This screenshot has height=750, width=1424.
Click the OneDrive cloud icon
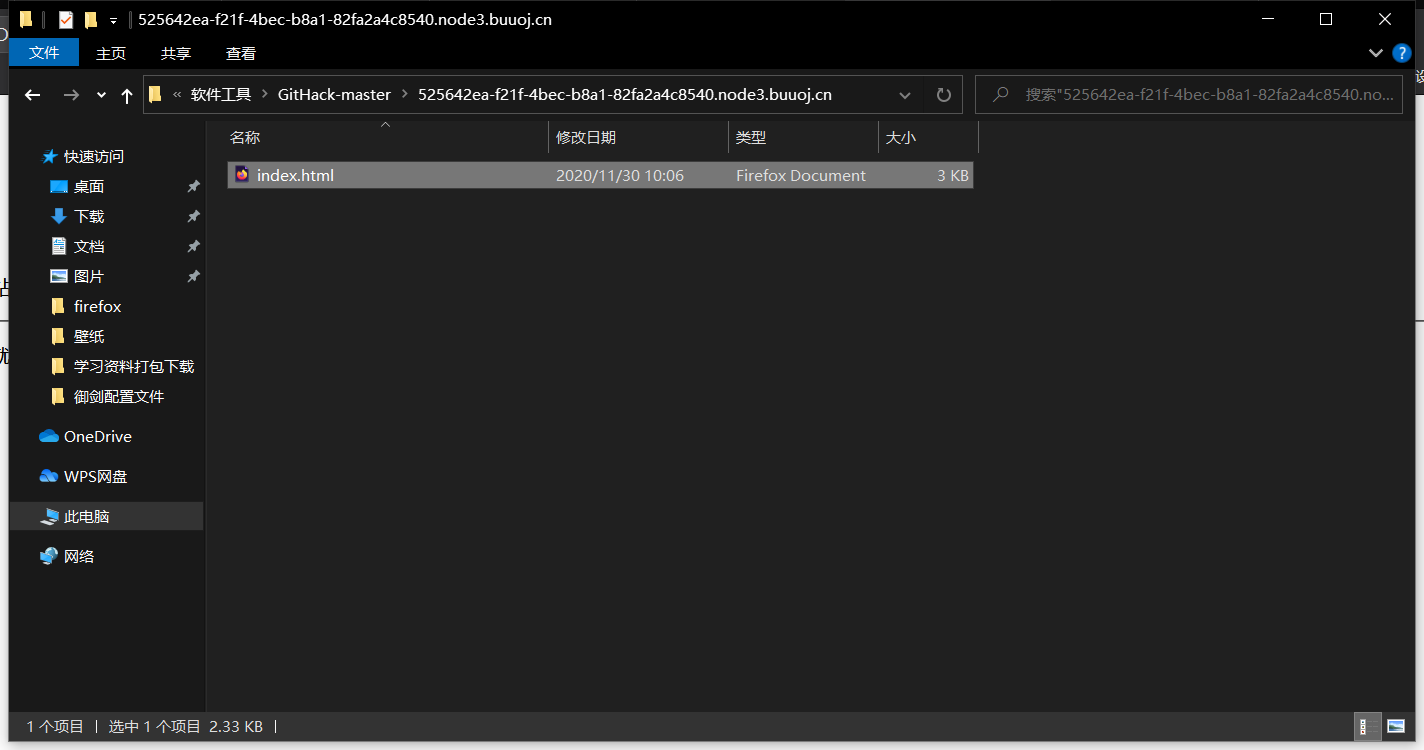point(49,437)
